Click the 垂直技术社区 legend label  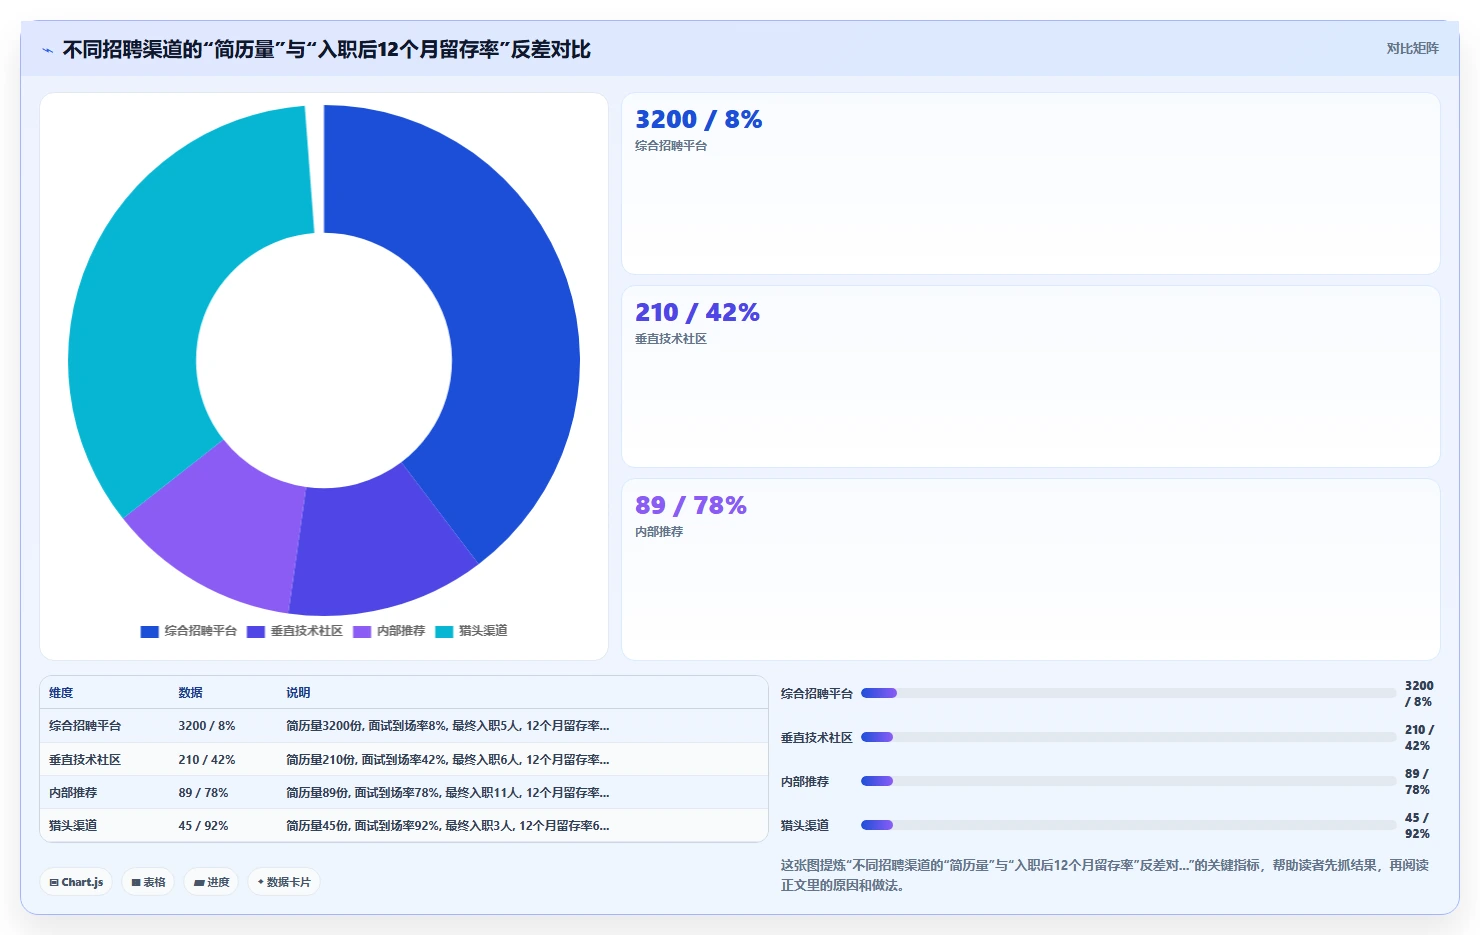coord(307,631)
